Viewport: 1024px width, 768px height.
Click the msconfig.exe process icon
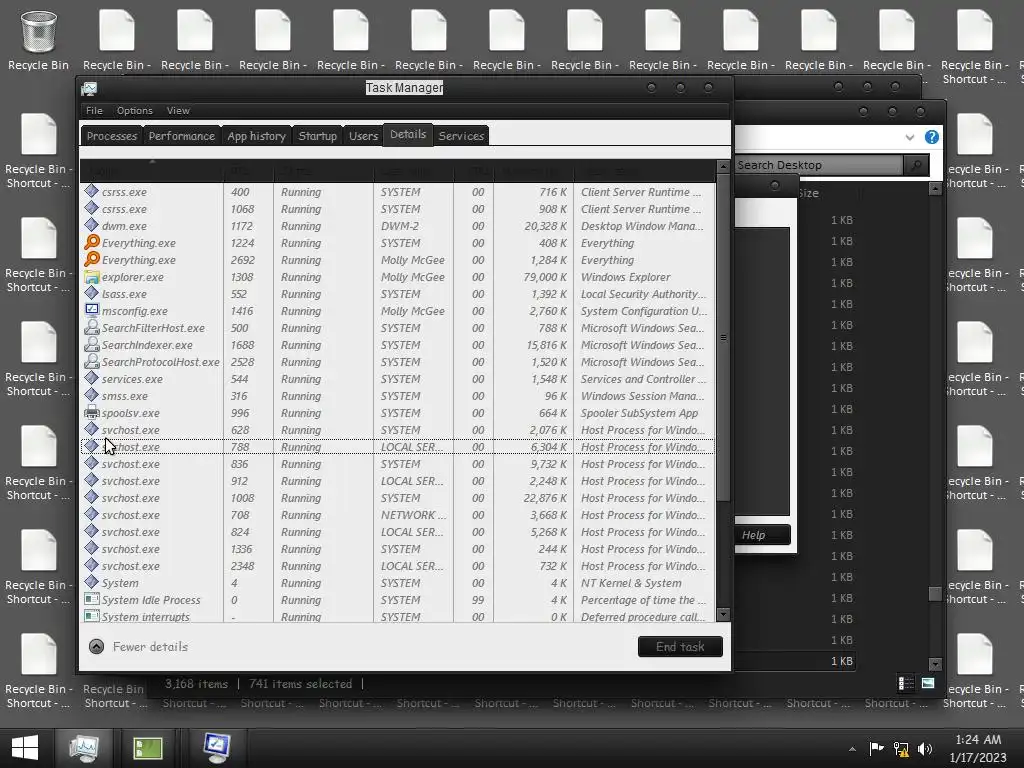92,310
